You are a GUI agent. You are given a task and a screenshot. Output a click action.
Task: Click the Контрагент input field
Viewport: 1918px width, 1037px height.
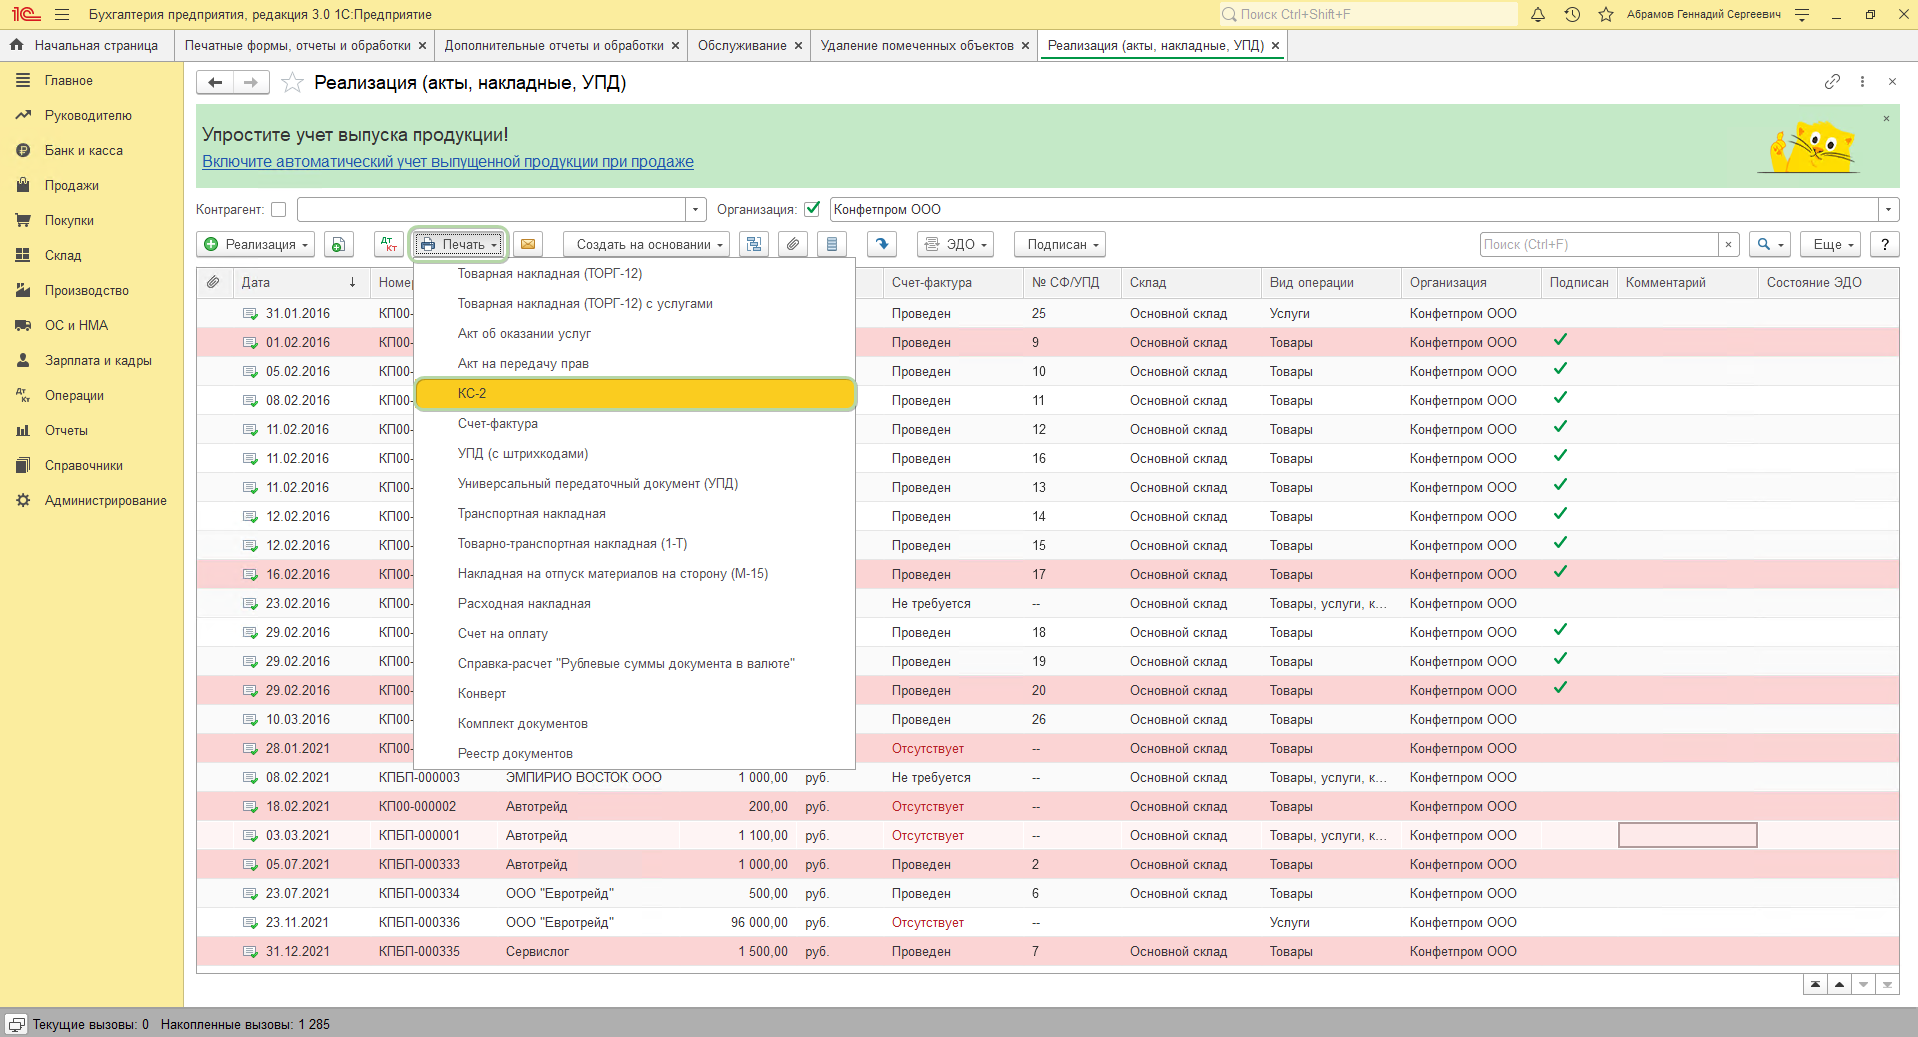[x=491, y=210]
